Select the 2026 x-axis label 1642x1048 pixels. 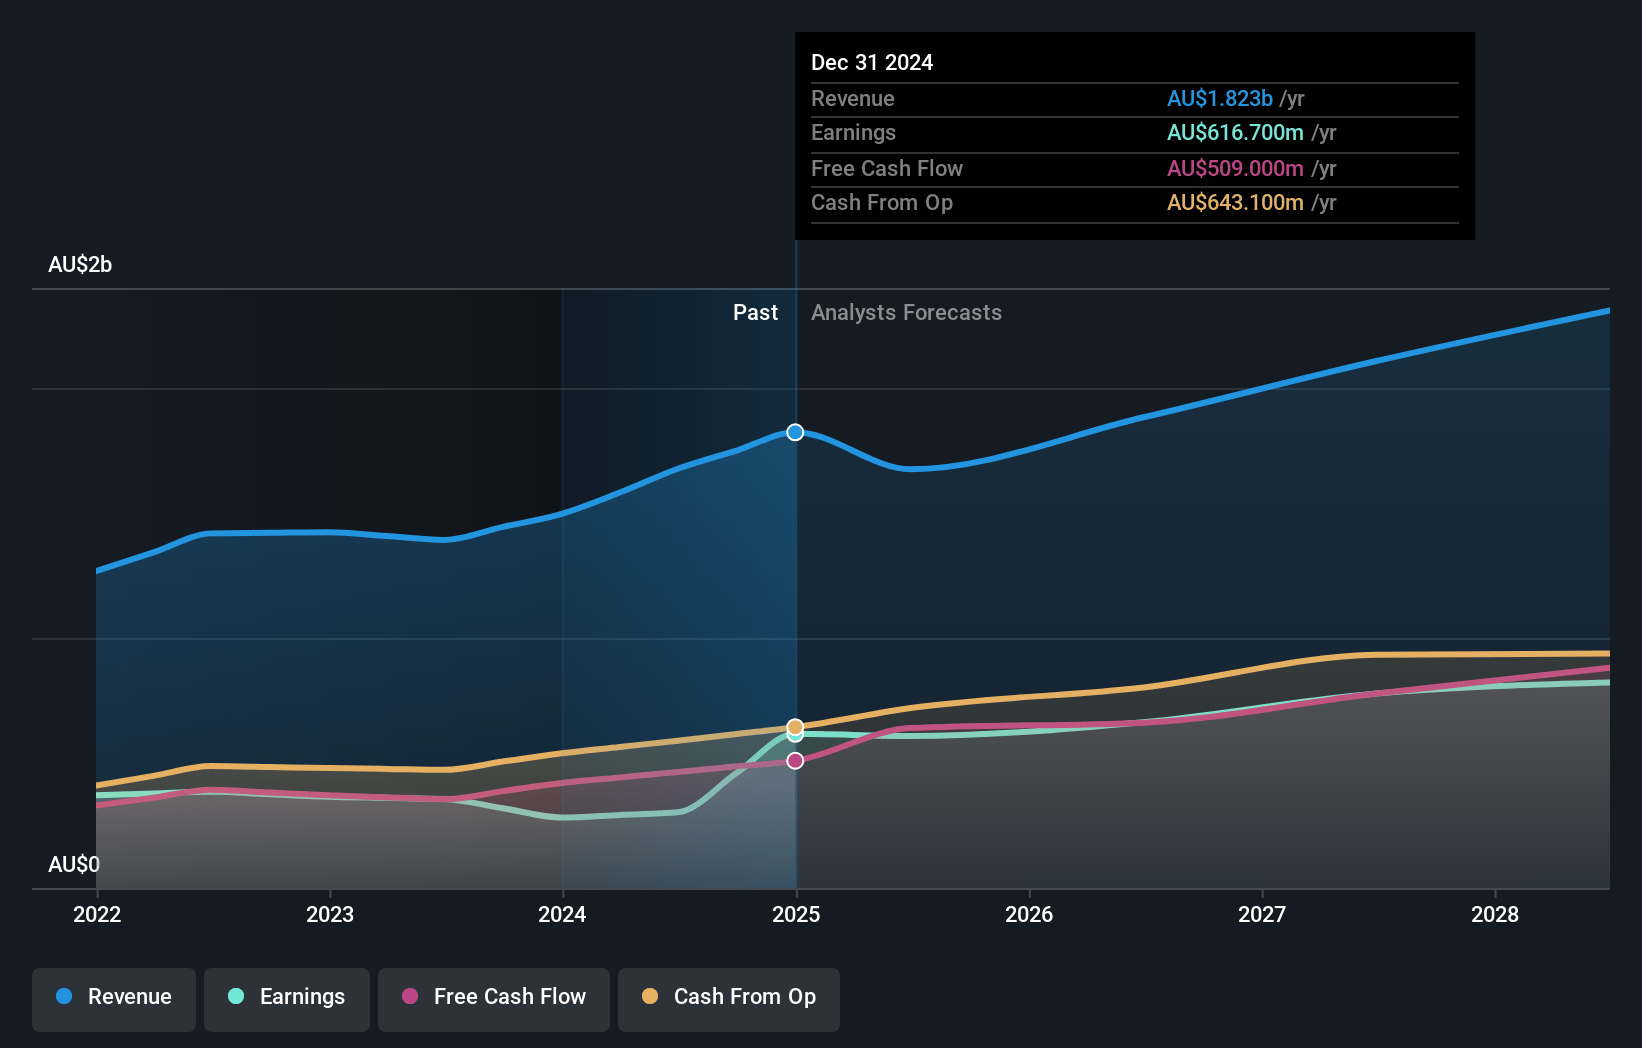(x=1029, y=914)
